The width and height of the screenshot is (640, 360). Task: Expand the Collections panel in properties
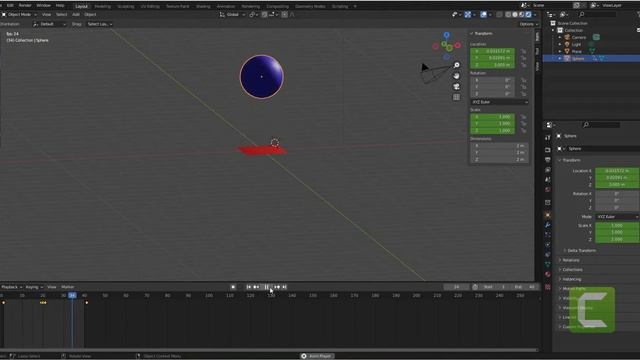coord(572,270)
